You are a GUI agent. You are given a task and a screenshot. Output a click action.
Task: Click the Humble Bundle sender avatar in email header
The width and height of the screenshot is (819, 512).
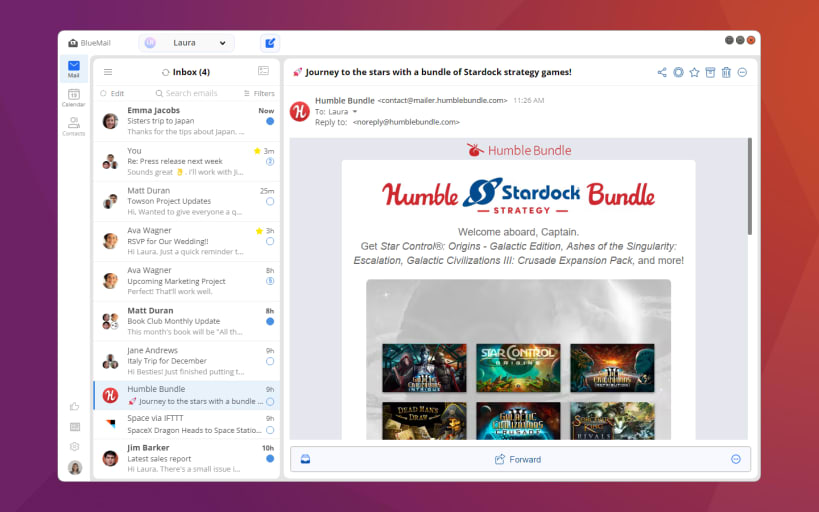click(x=300, y=111)
